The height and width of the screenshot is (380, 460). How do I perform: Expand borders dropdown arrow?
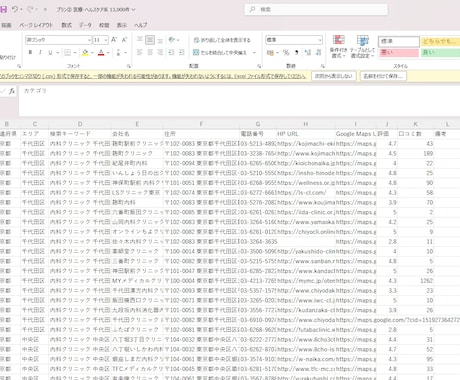pyautogui.click(x=75, y=53)
